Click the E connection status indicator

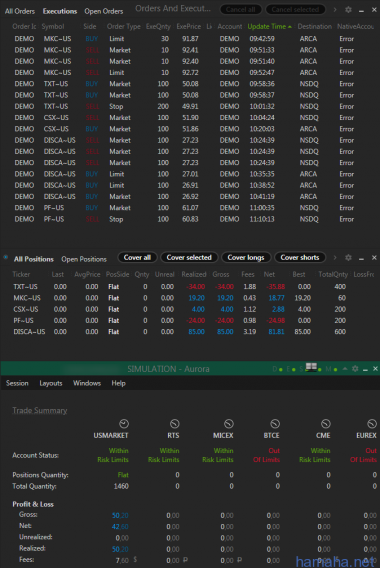coord(291,369)
